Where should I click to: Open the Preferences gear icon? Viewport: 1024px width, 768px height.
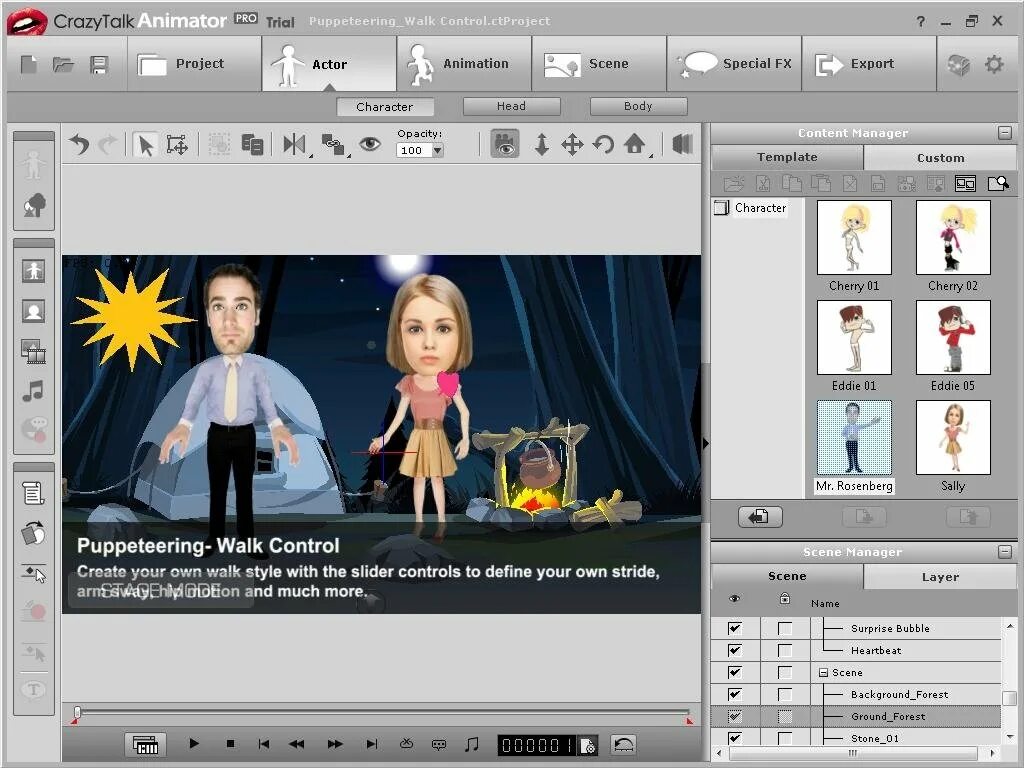coord(994,64)
